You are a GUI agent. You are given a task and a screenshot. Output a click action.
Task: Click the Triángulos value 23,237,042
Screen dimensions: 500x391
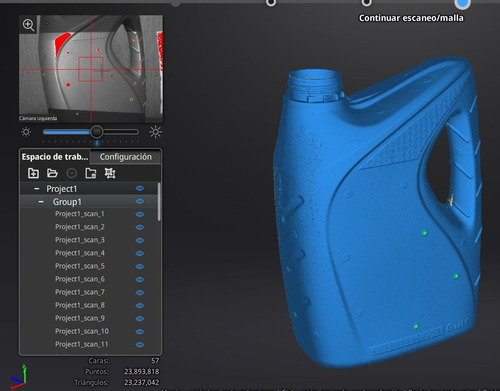tap(141, 382)
